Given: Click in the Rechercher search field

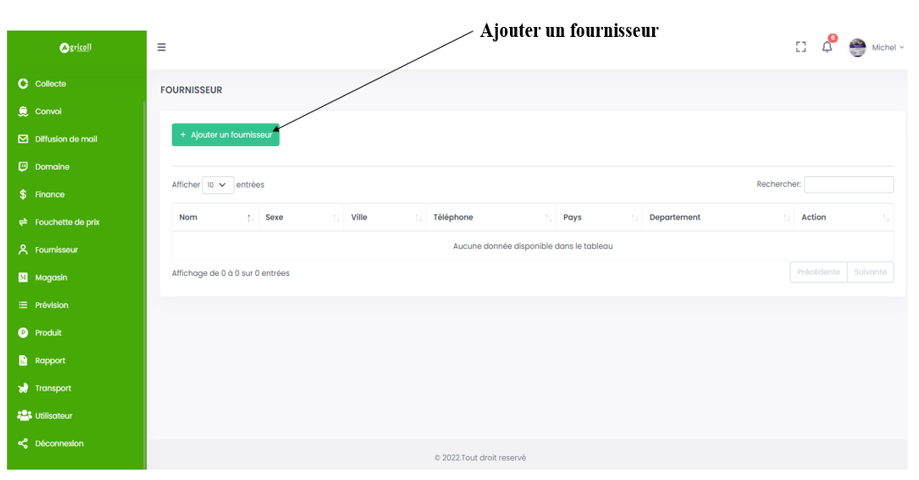Looking at the screenshot, I should click(x=848, y=185).
